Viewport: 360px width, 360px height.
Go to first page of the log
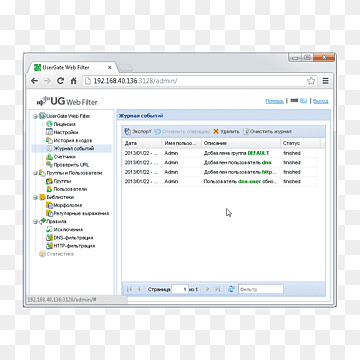129,289
